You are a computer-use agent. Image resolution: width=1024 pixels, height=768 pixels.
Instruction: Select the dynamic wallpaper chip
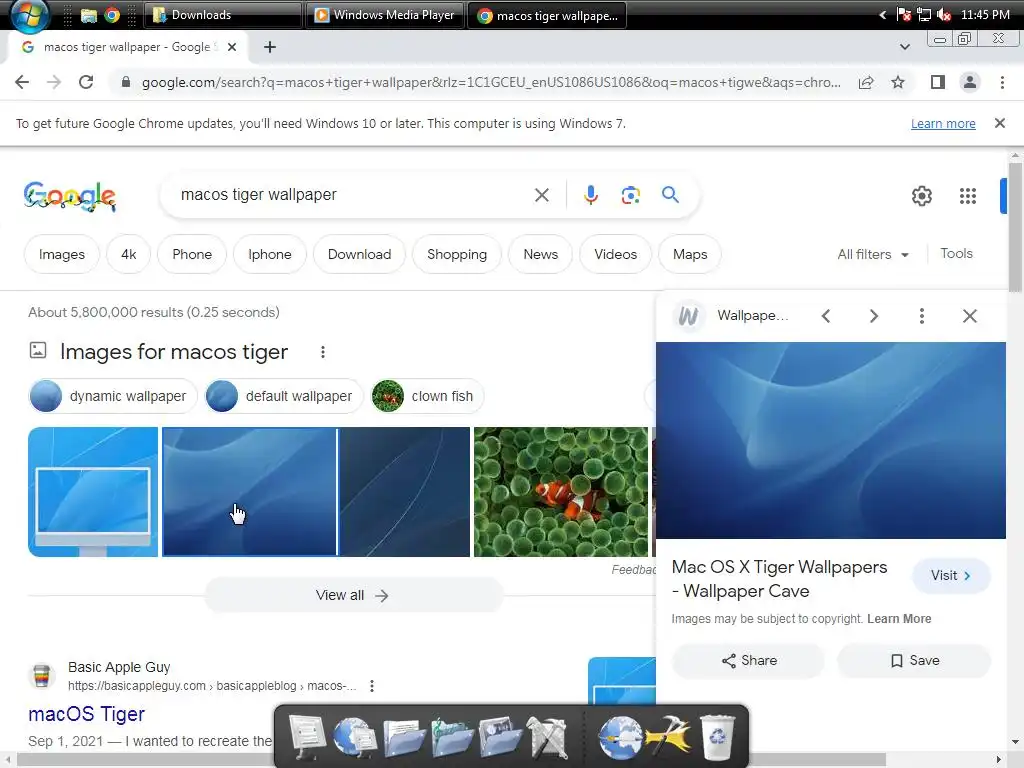(x=112, y=396)
